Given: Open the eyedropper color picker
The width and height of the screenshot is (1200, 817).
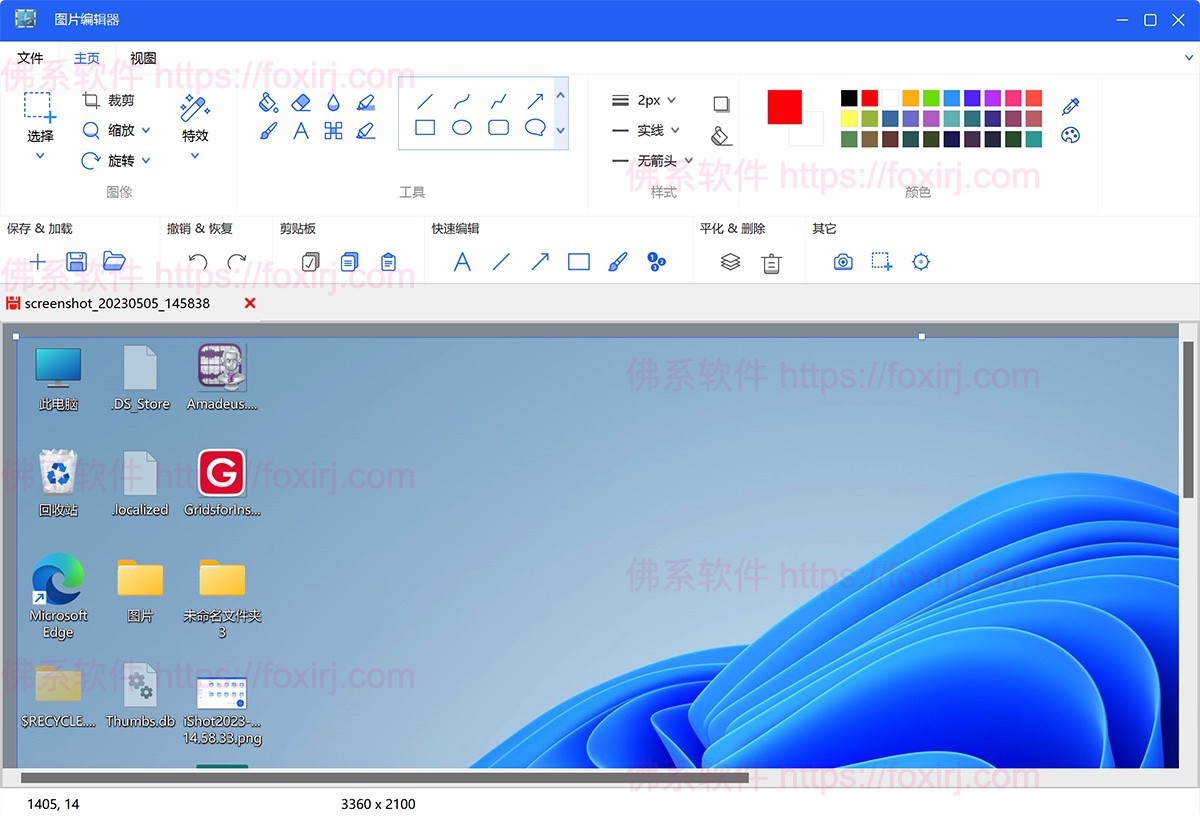Looking at the screenshot, I should click(x=1070, y=105).
